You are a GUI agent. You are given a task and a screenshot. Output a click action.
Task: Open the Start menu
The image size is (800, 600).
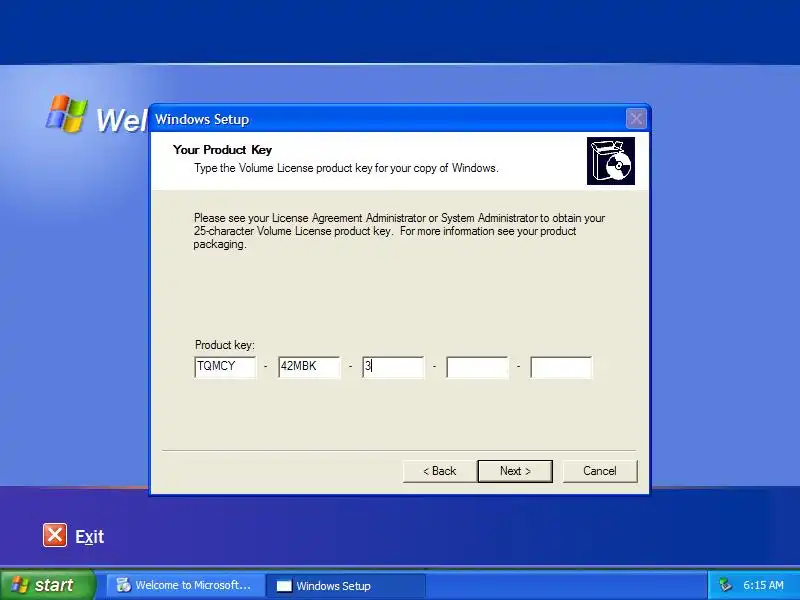(48, 585)
